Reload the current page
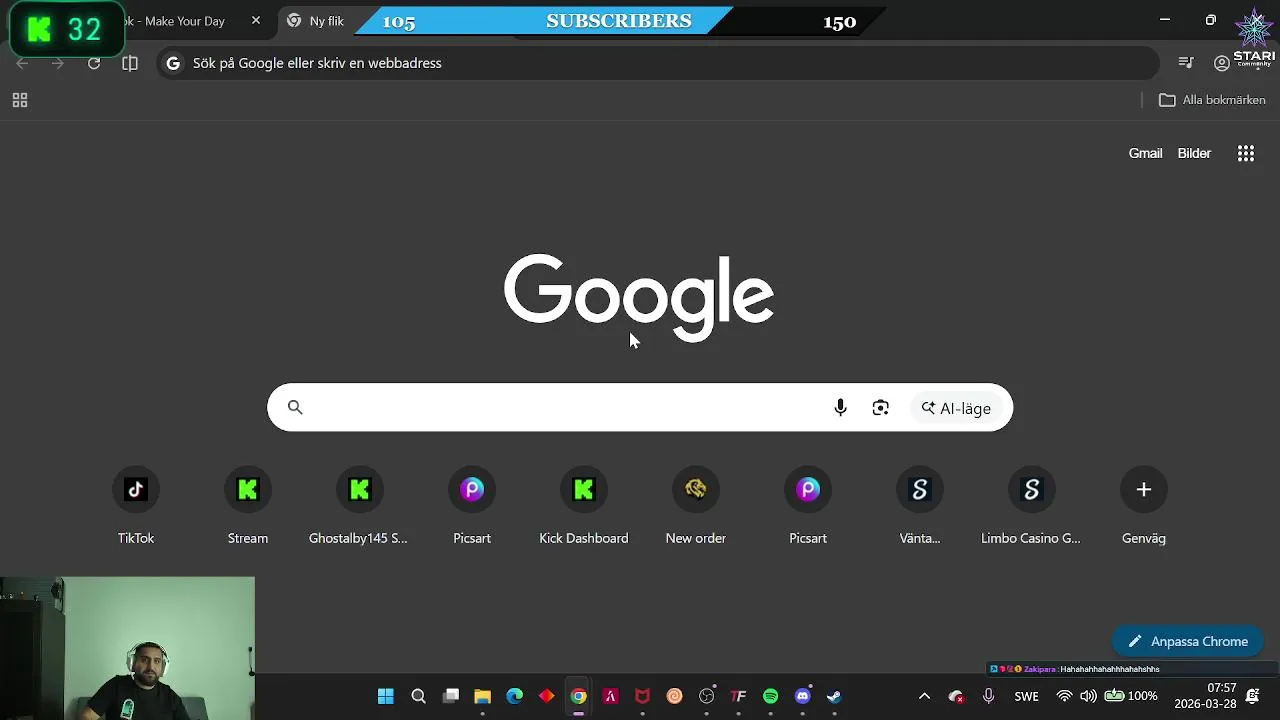 (94, 63)
